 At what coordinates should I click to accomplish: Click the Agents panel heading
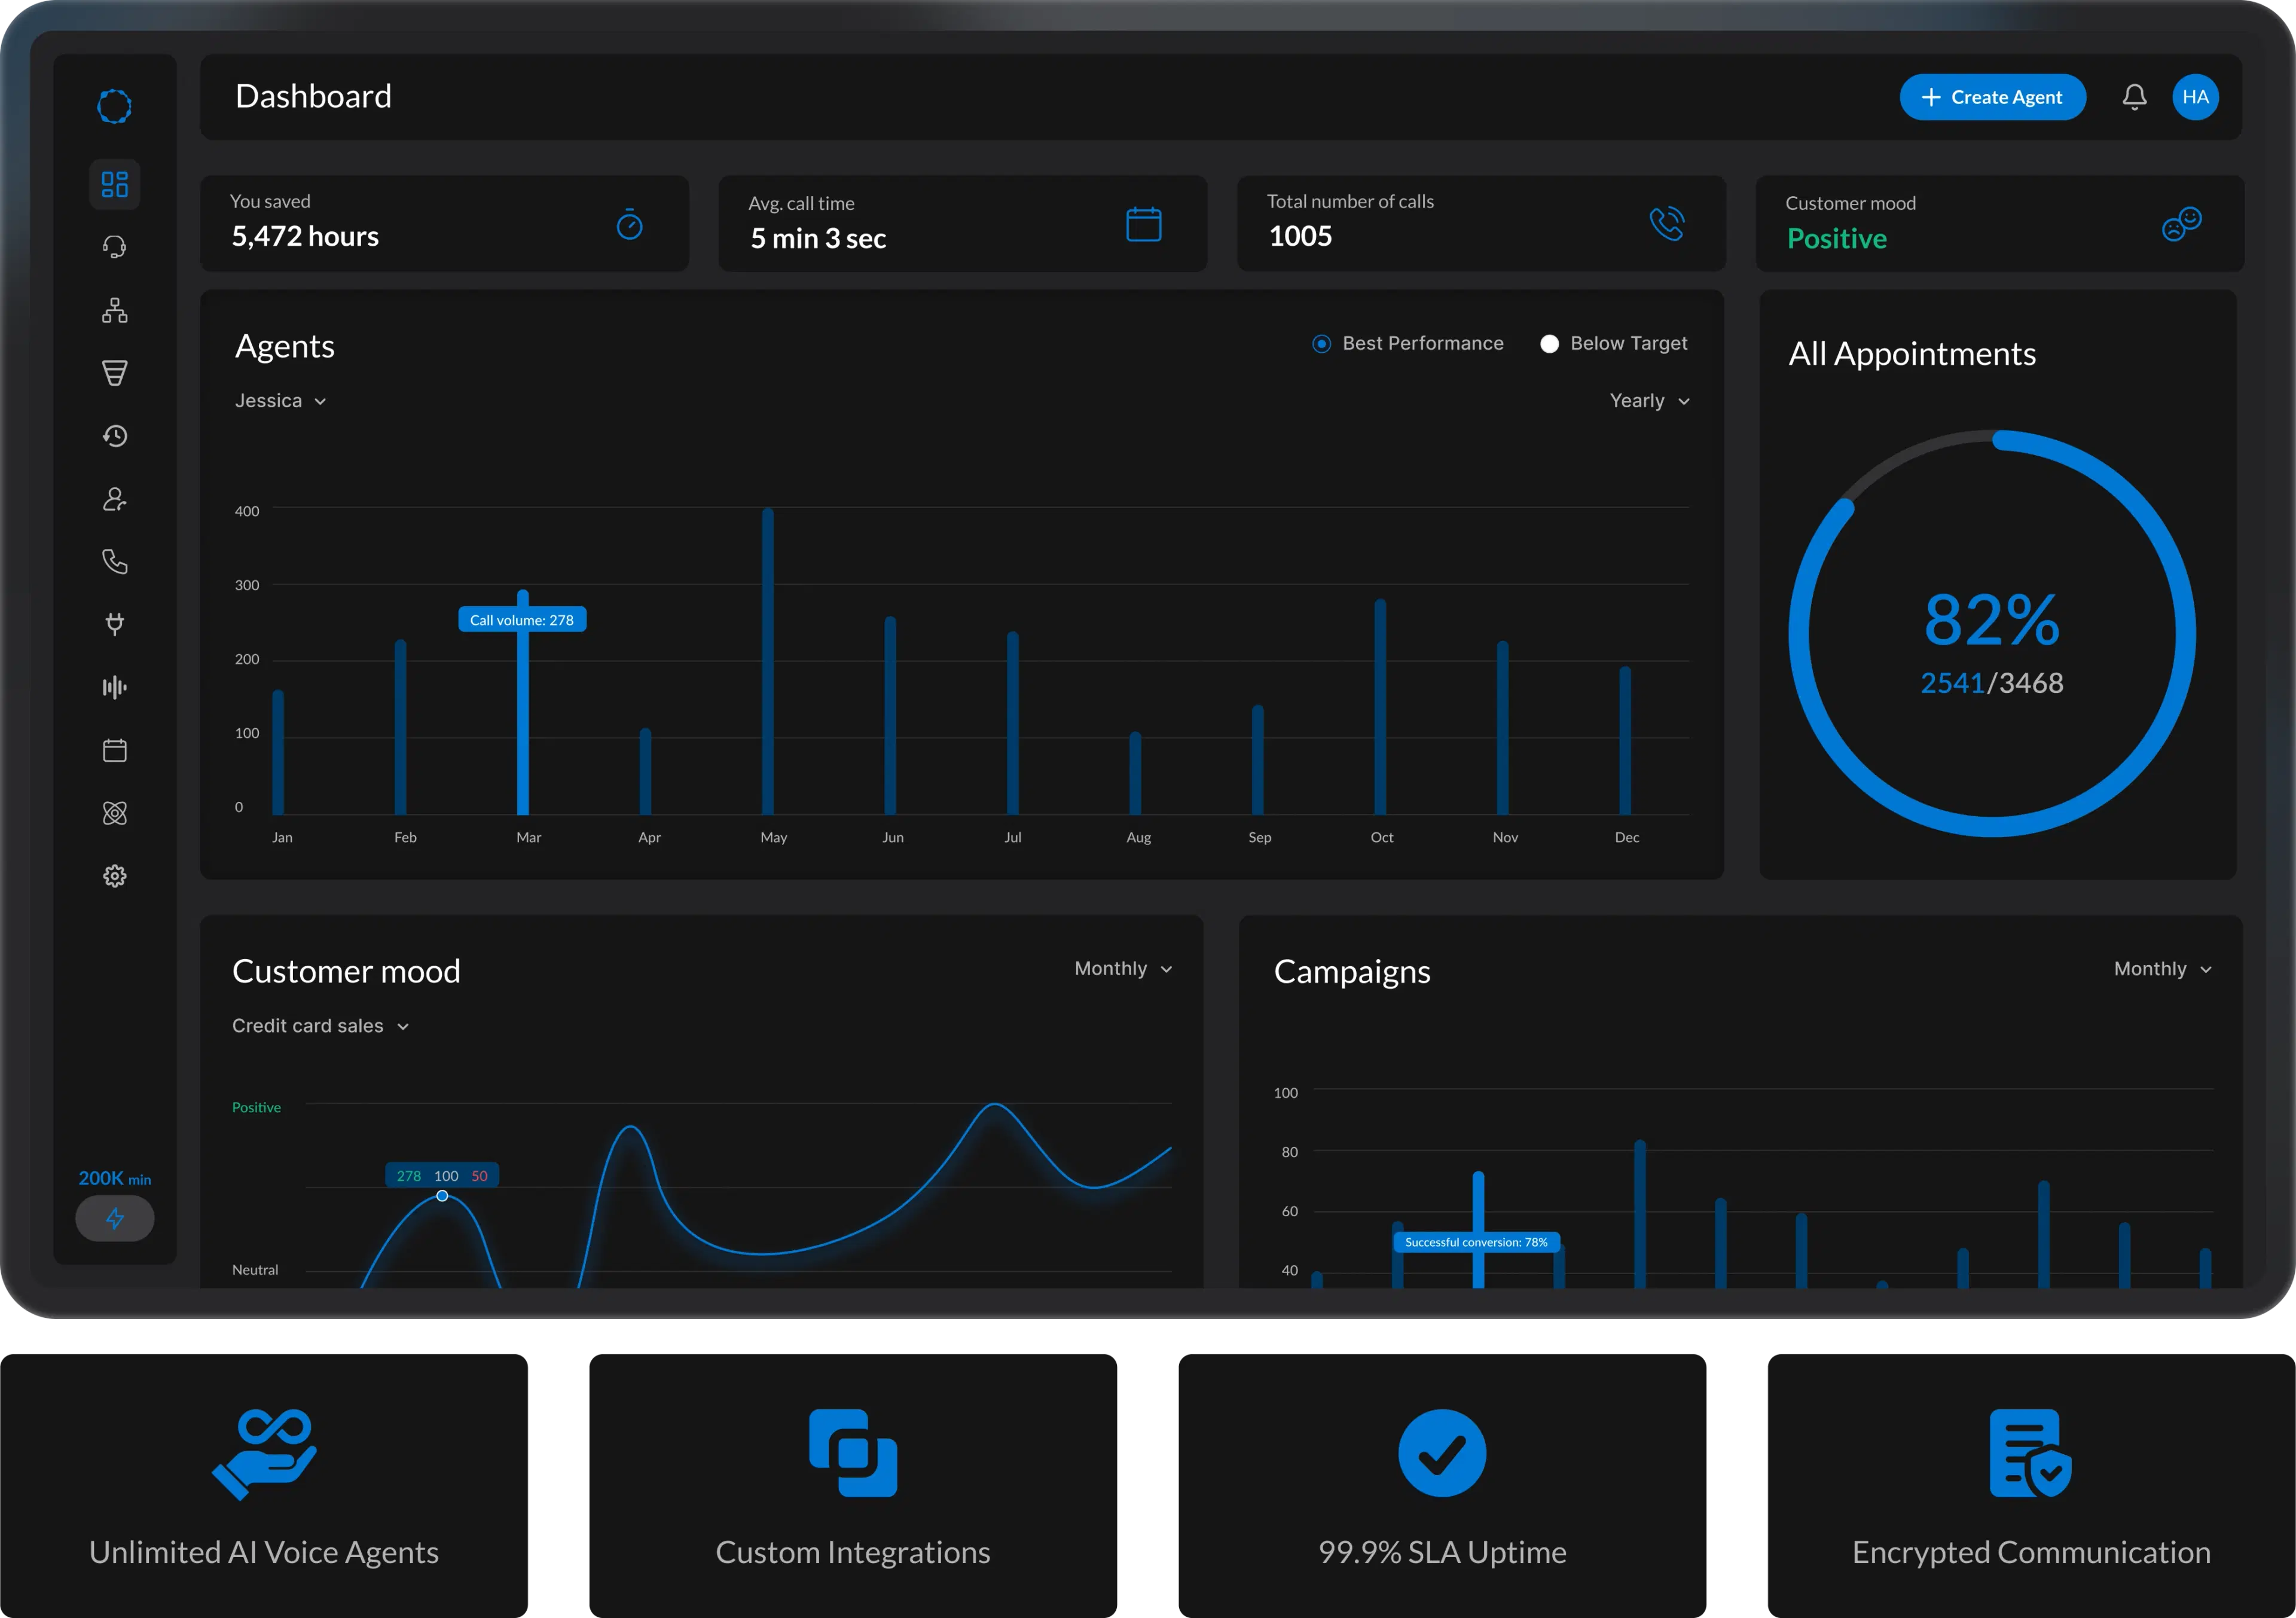pyautogui.click(x=285, y=346)
